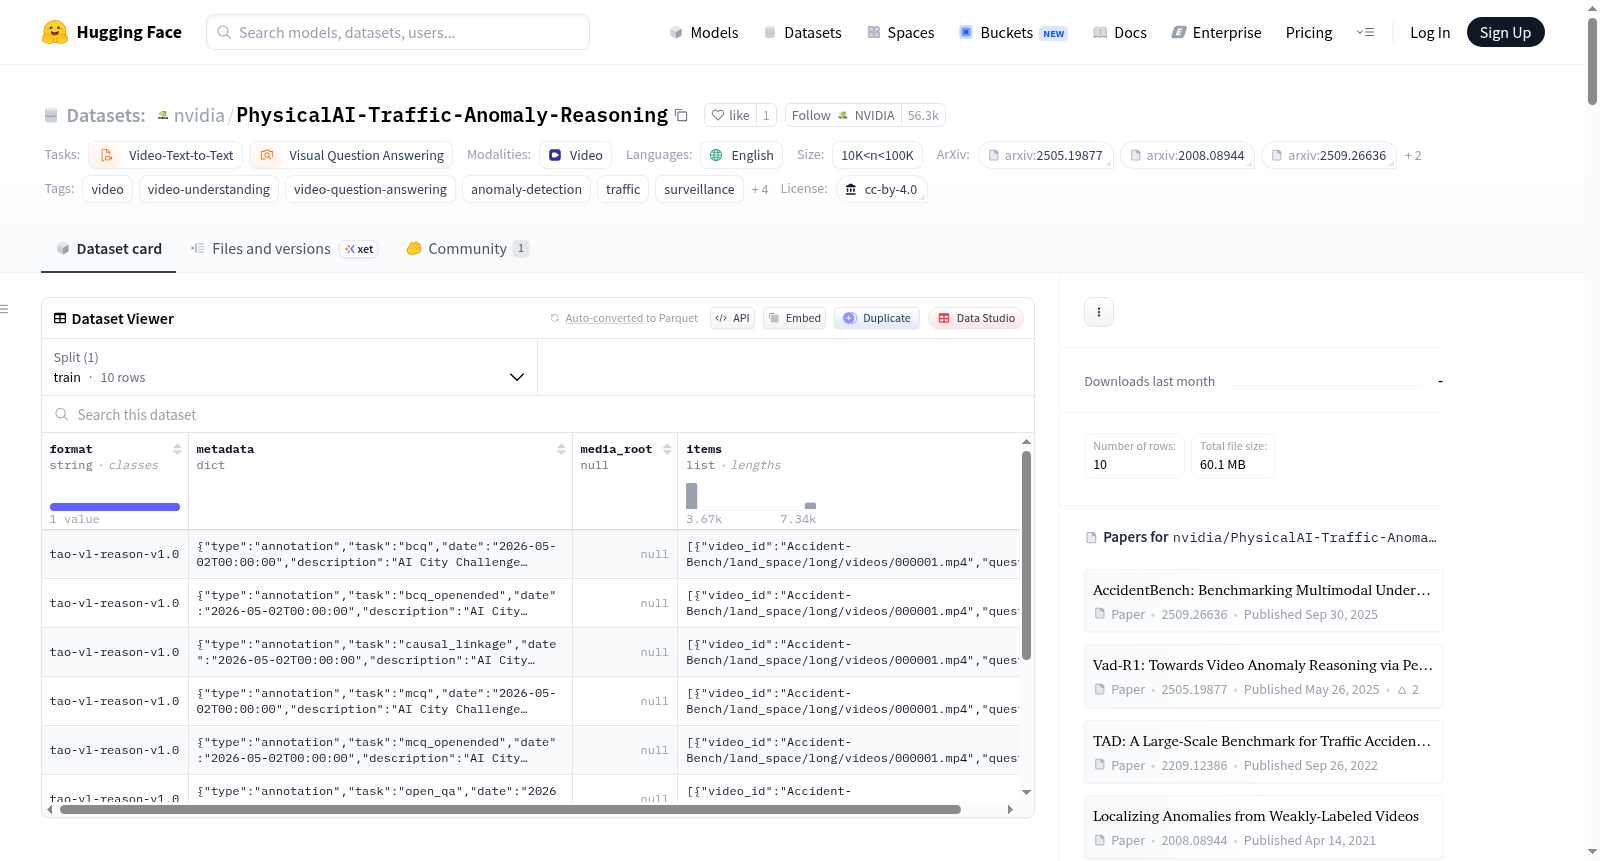Click the Dataset Viewer table icon
The width and height of the screenshot is (1600, 861).
60,318
